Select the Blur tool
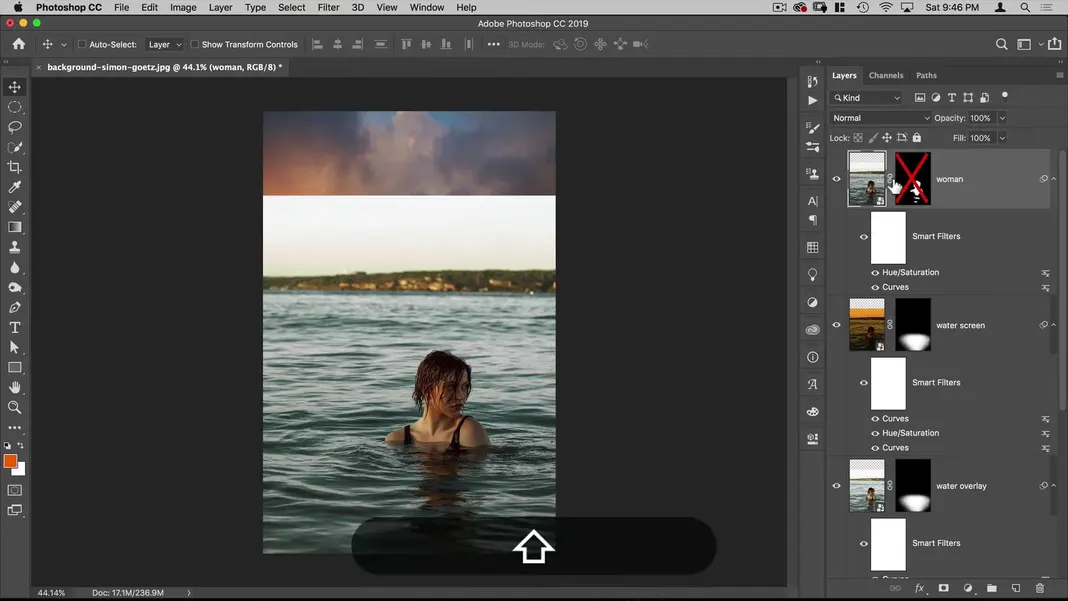 click(14, 267)
